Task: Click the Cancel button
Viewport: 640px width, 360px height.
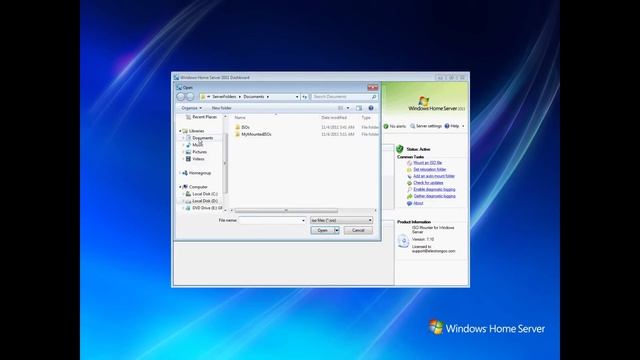Action: (358, 231)
